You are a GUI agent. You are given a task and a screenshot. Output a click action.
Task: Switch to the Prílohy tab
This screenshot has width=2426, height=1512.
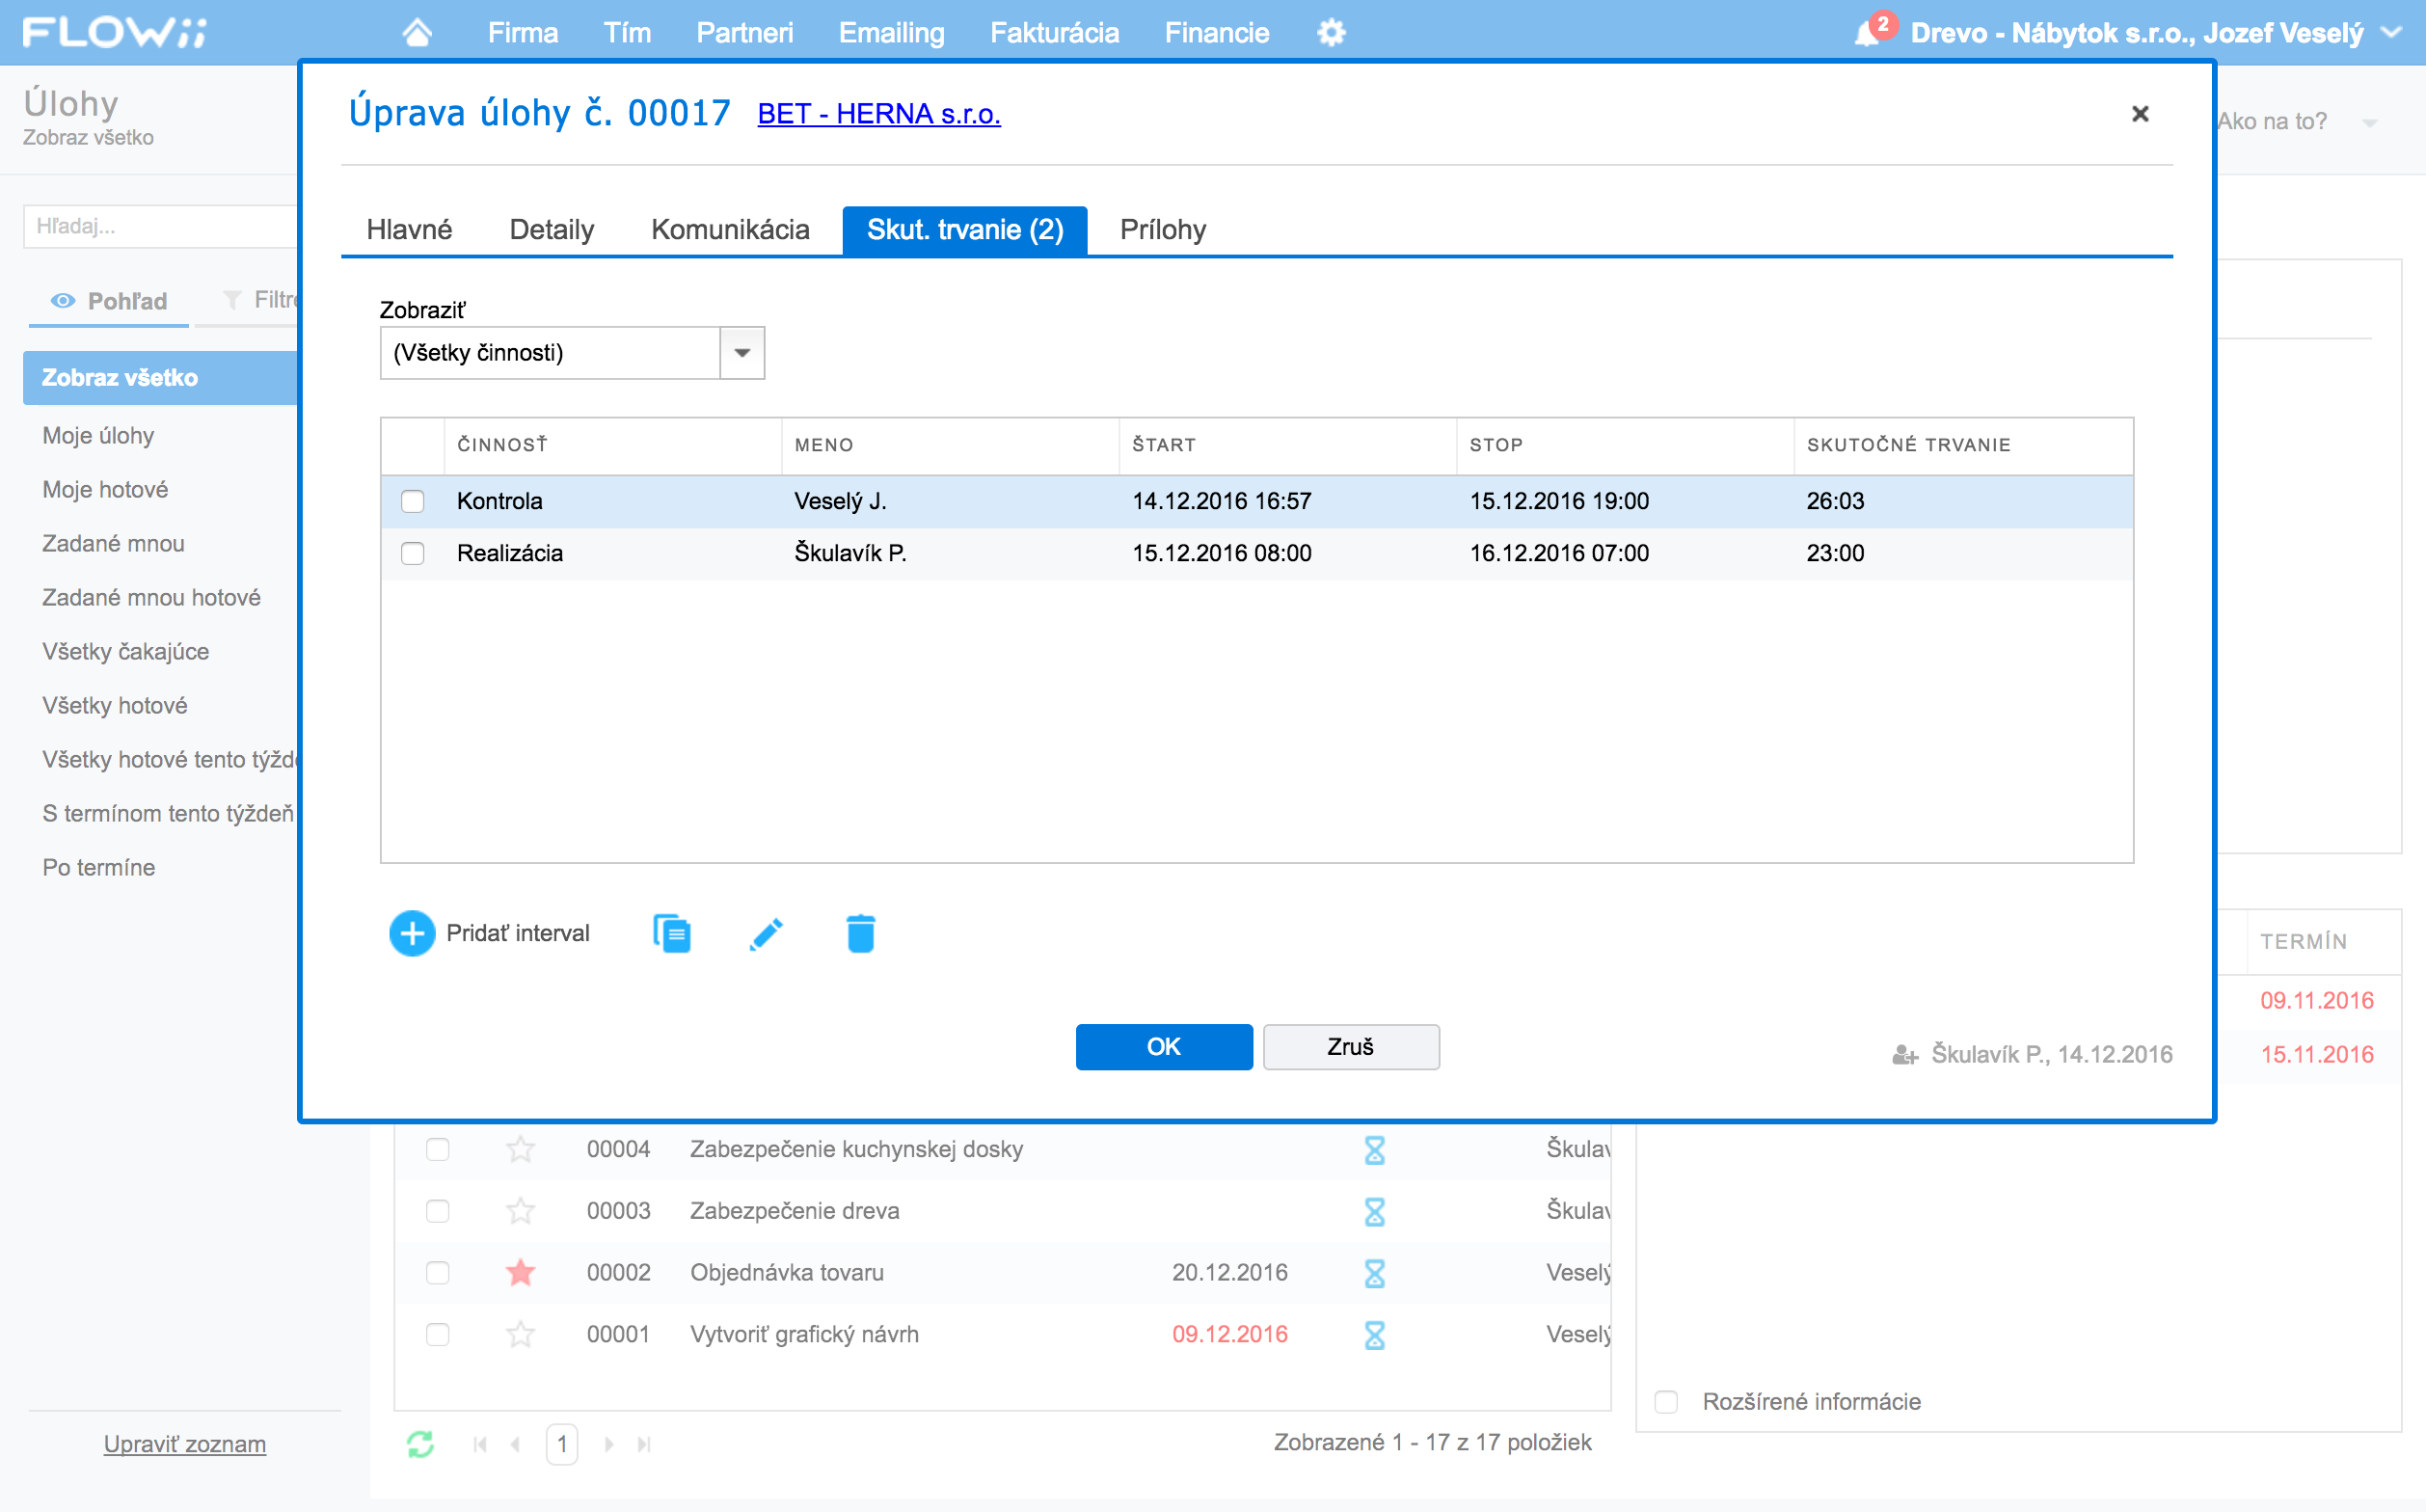(1163, 230)
